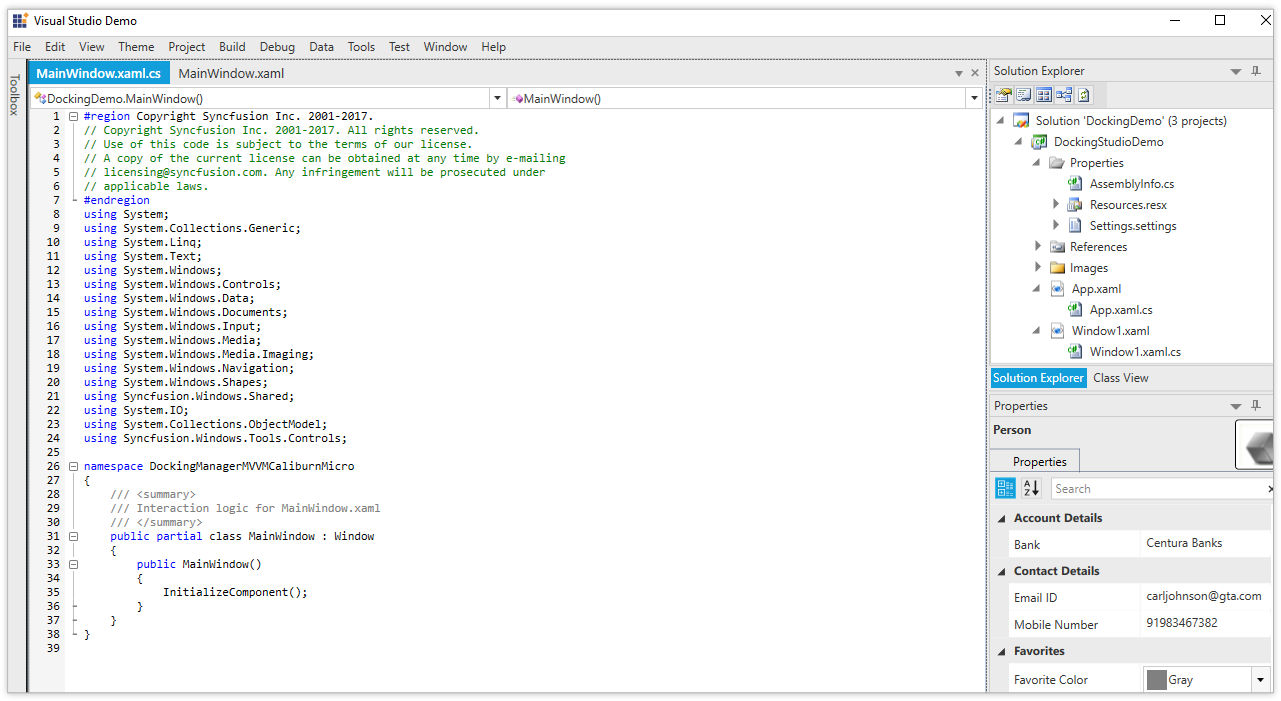Image resolution: width=1281 pixels, height=701 pixels.
Task: Click the class diagram icon in Solution Explorer
Action: (x=1064, y=95)
